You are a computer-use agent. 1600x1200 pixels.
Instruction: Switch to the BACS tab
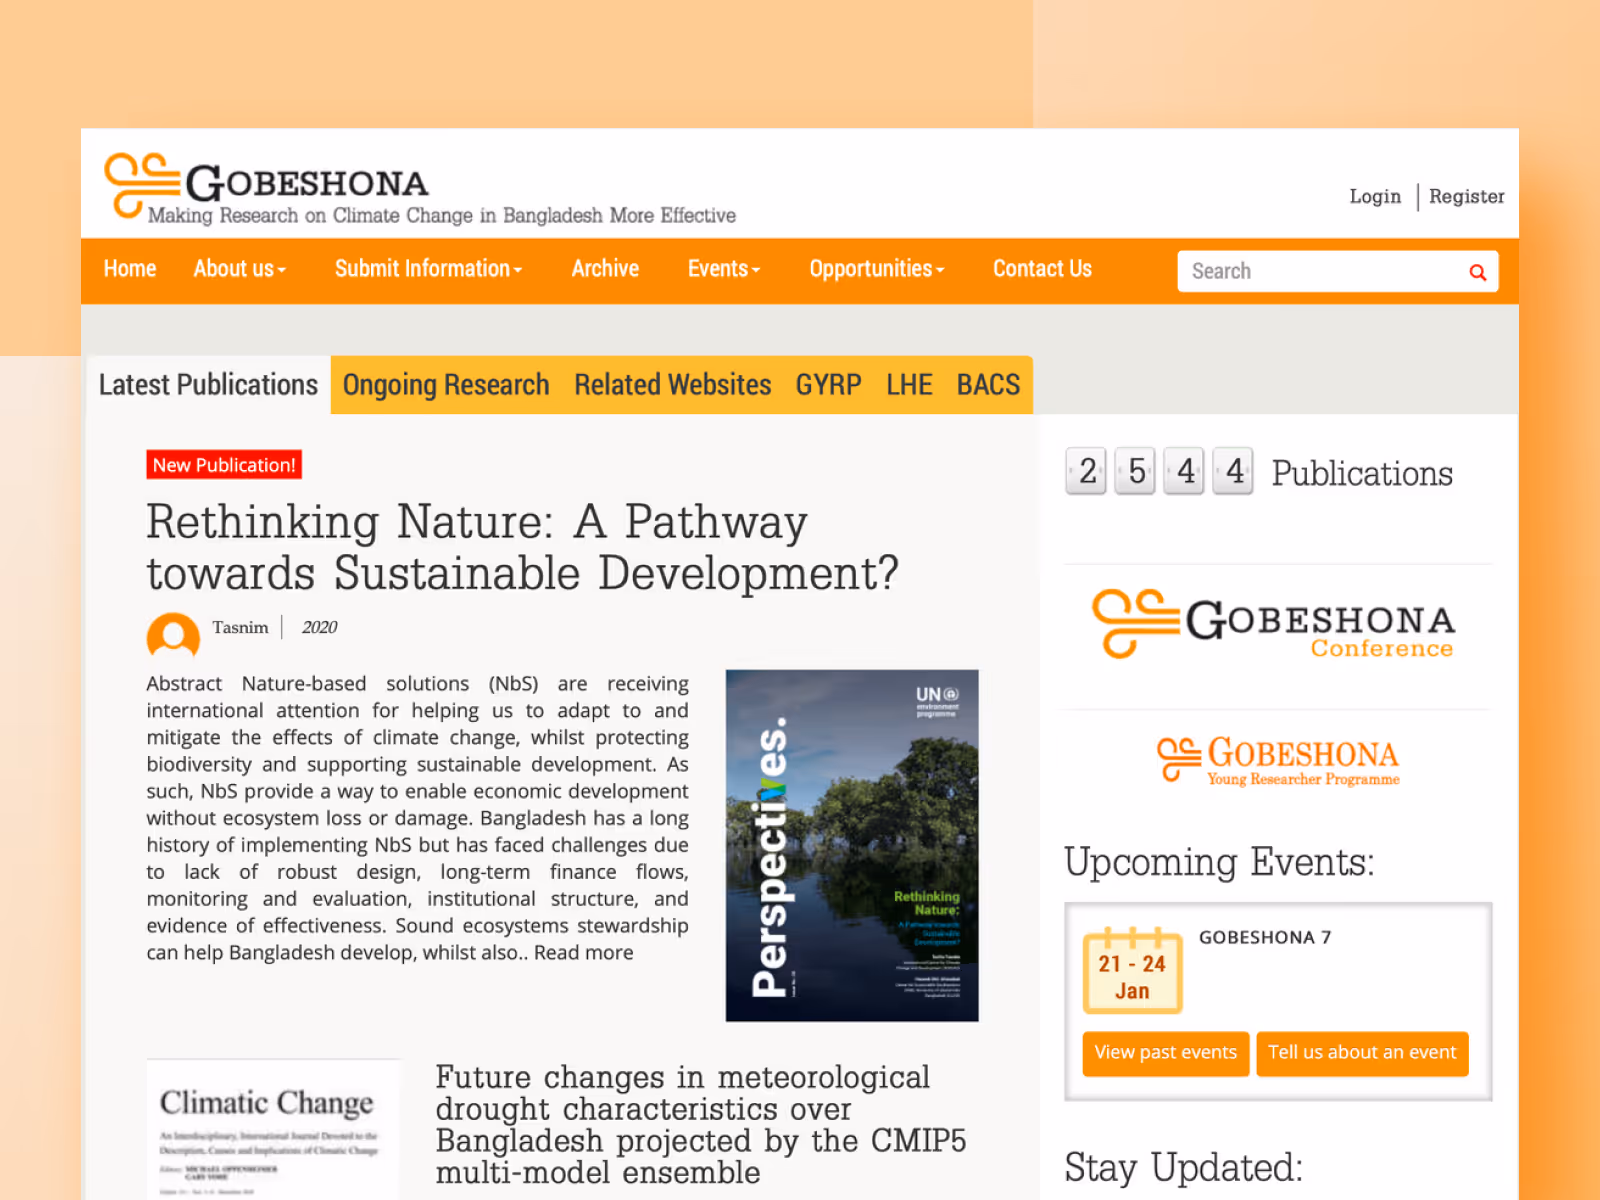pyautogui.click(x=989, y=385)
